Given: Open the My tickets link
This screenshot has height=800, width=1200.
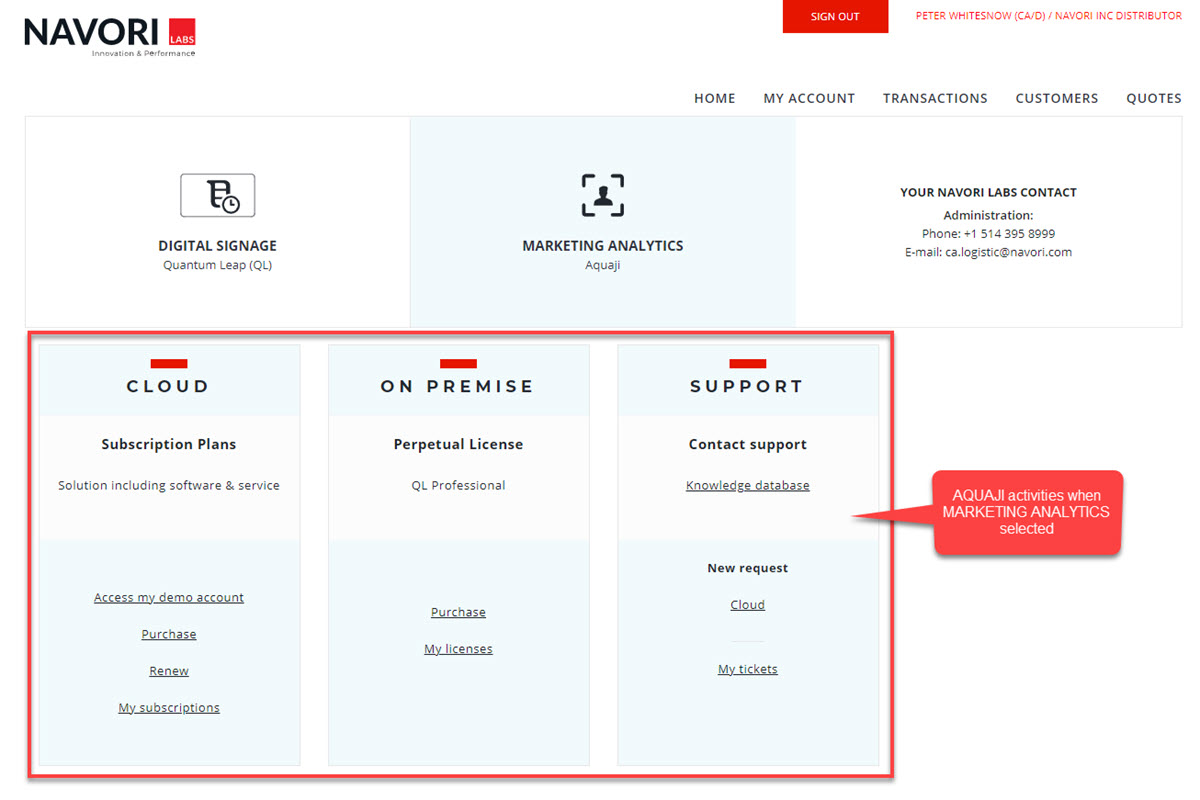Looking at the screenshot, I should (x=747, y=669).
